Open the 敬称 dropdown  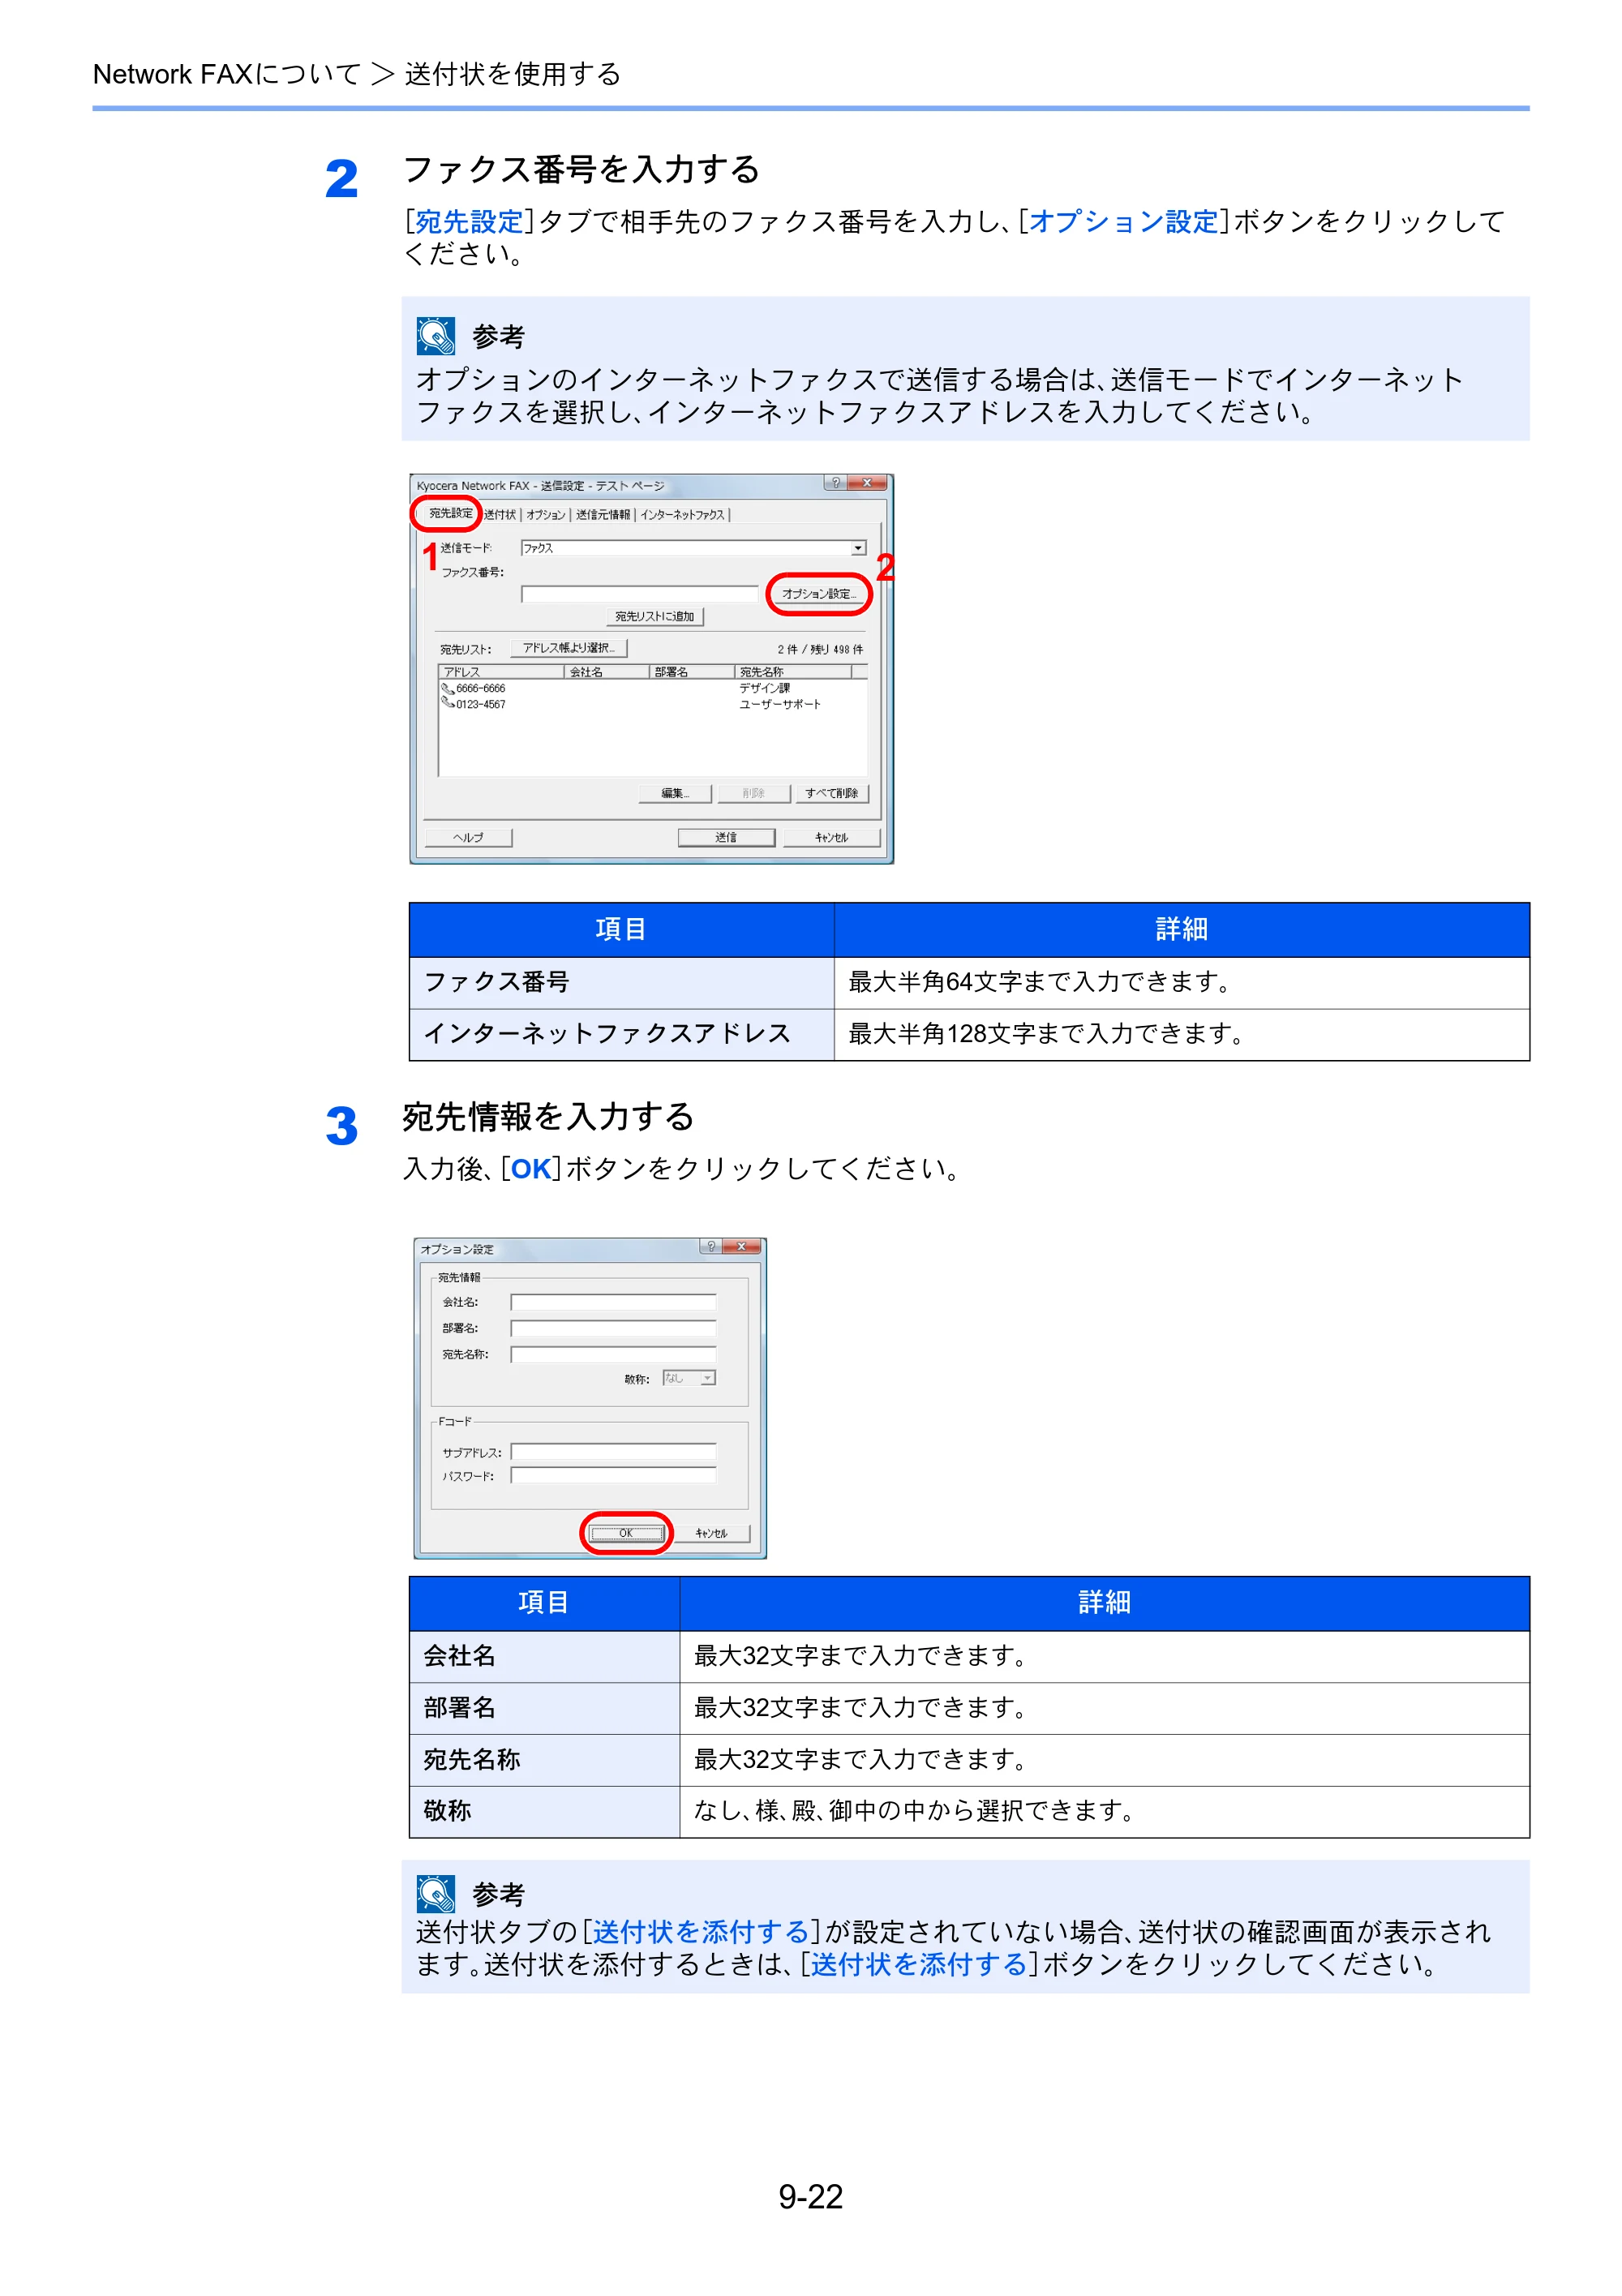click(x=689, y=1379)
